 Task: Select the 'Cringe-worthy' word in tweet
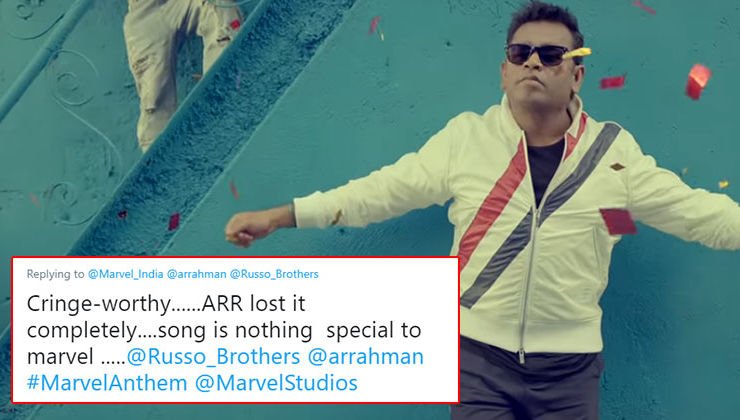pyautogui.click(x=98, y=304)
